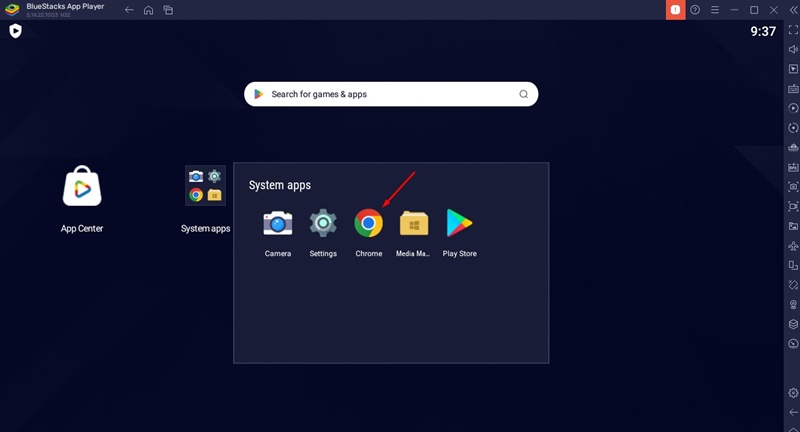Image resolution: width=800 pixels, height=432 pixels.
Task: Click the BlueStacks back arrow in title bar
Action: [x=129, y=10]
